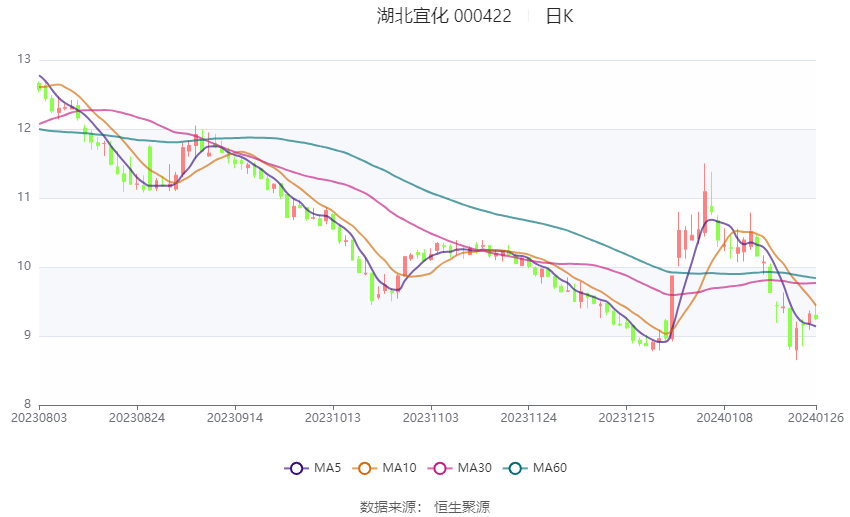Screen dimensions: 850x517
Task: Click the y-axis value 8
Action: tap(27, 404)
